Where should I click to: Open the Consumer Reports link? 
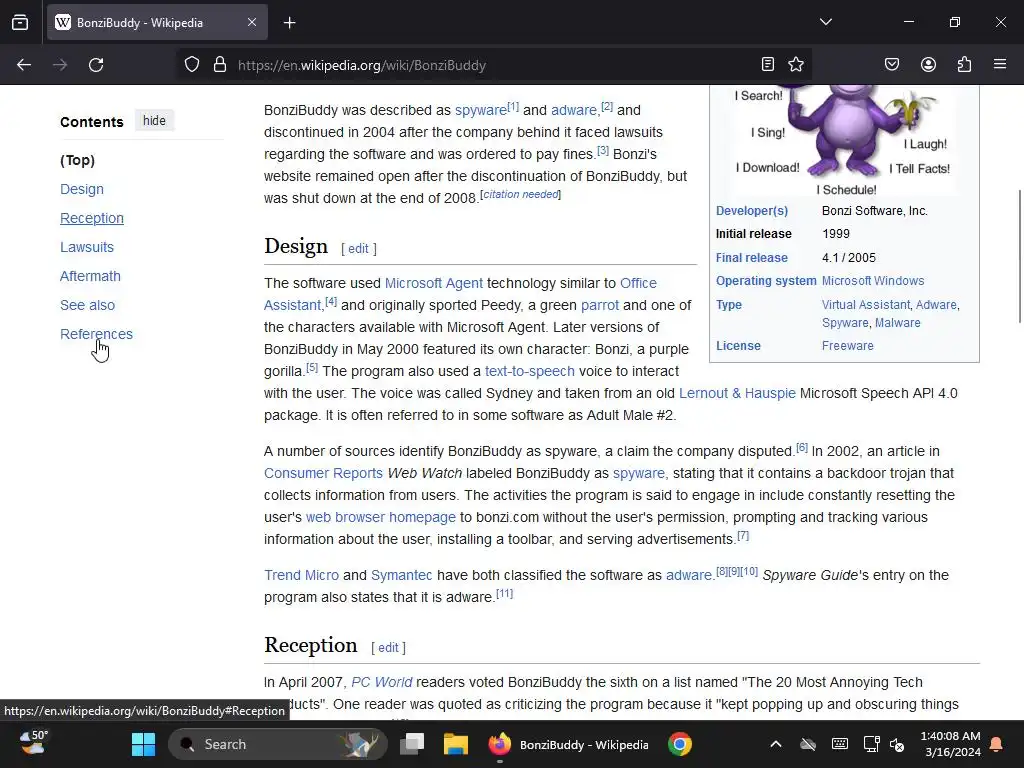pyautogui.click(x=323, y=473)
